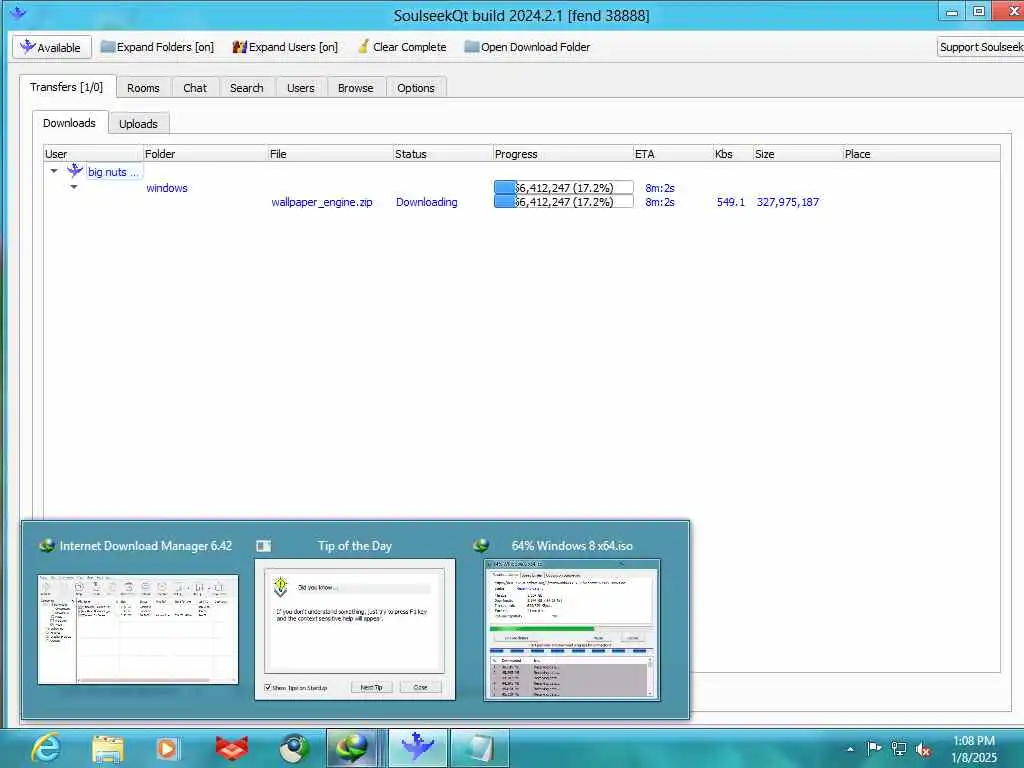Image resolution: width=1024 pixels, height=768 pixels.
Task: Select the Downloads sub-tab
Action: (x=69, y=123)
